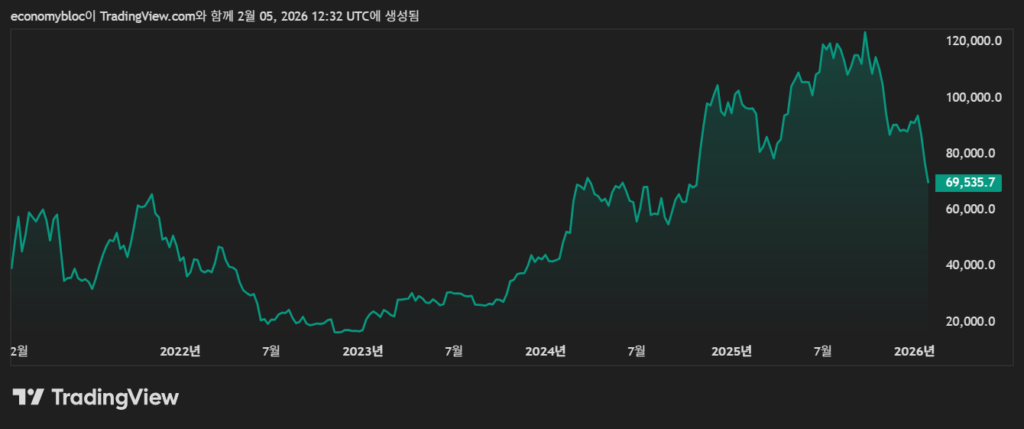This screenshot has height=429, width=1024.
Task: Click the price line's final point at right edge
Action: point(928,182)
